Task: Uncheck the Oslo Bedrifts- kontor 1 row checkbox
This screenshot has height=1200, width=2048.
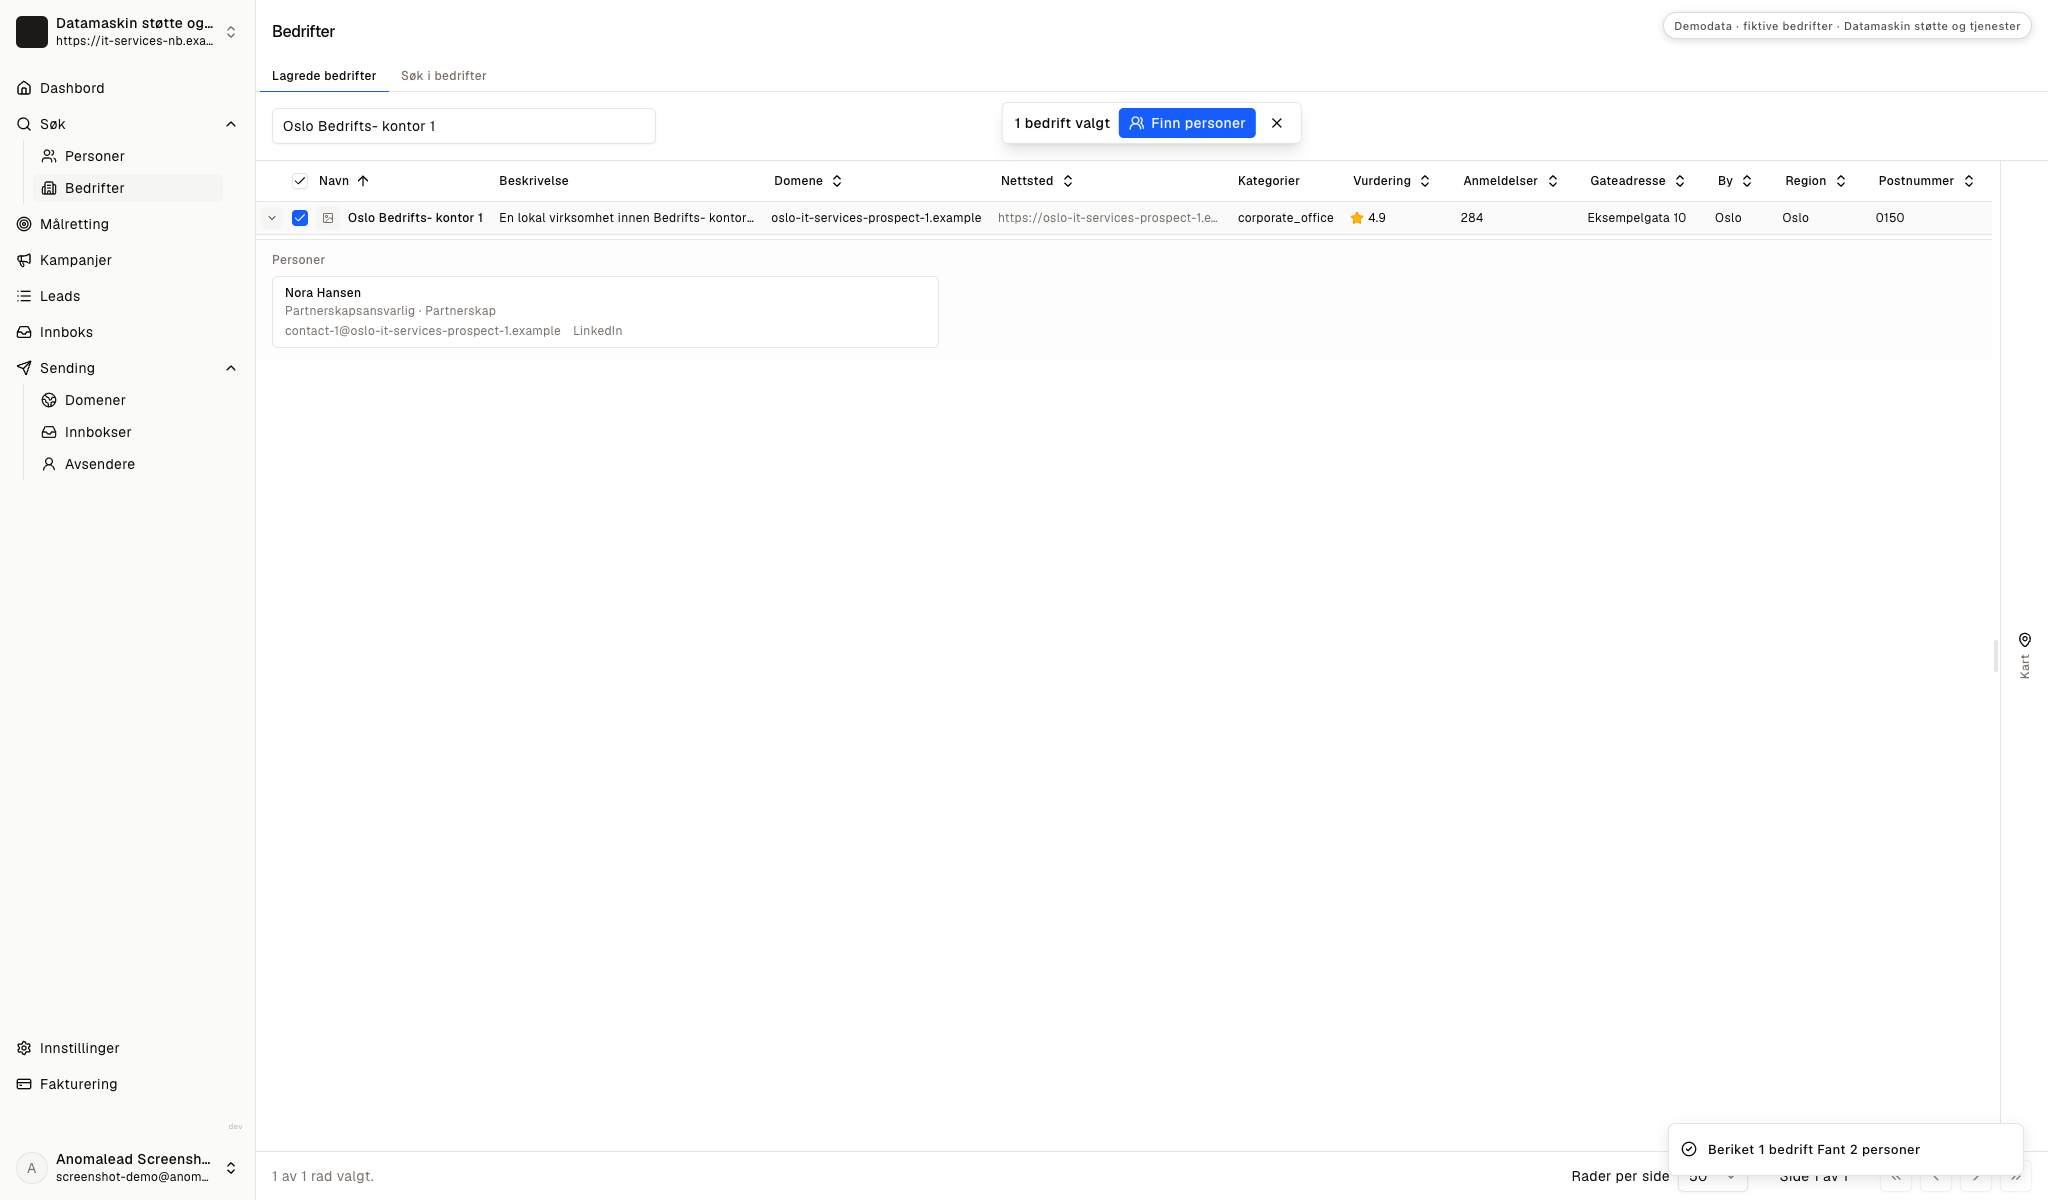Action: coord(300,218)
